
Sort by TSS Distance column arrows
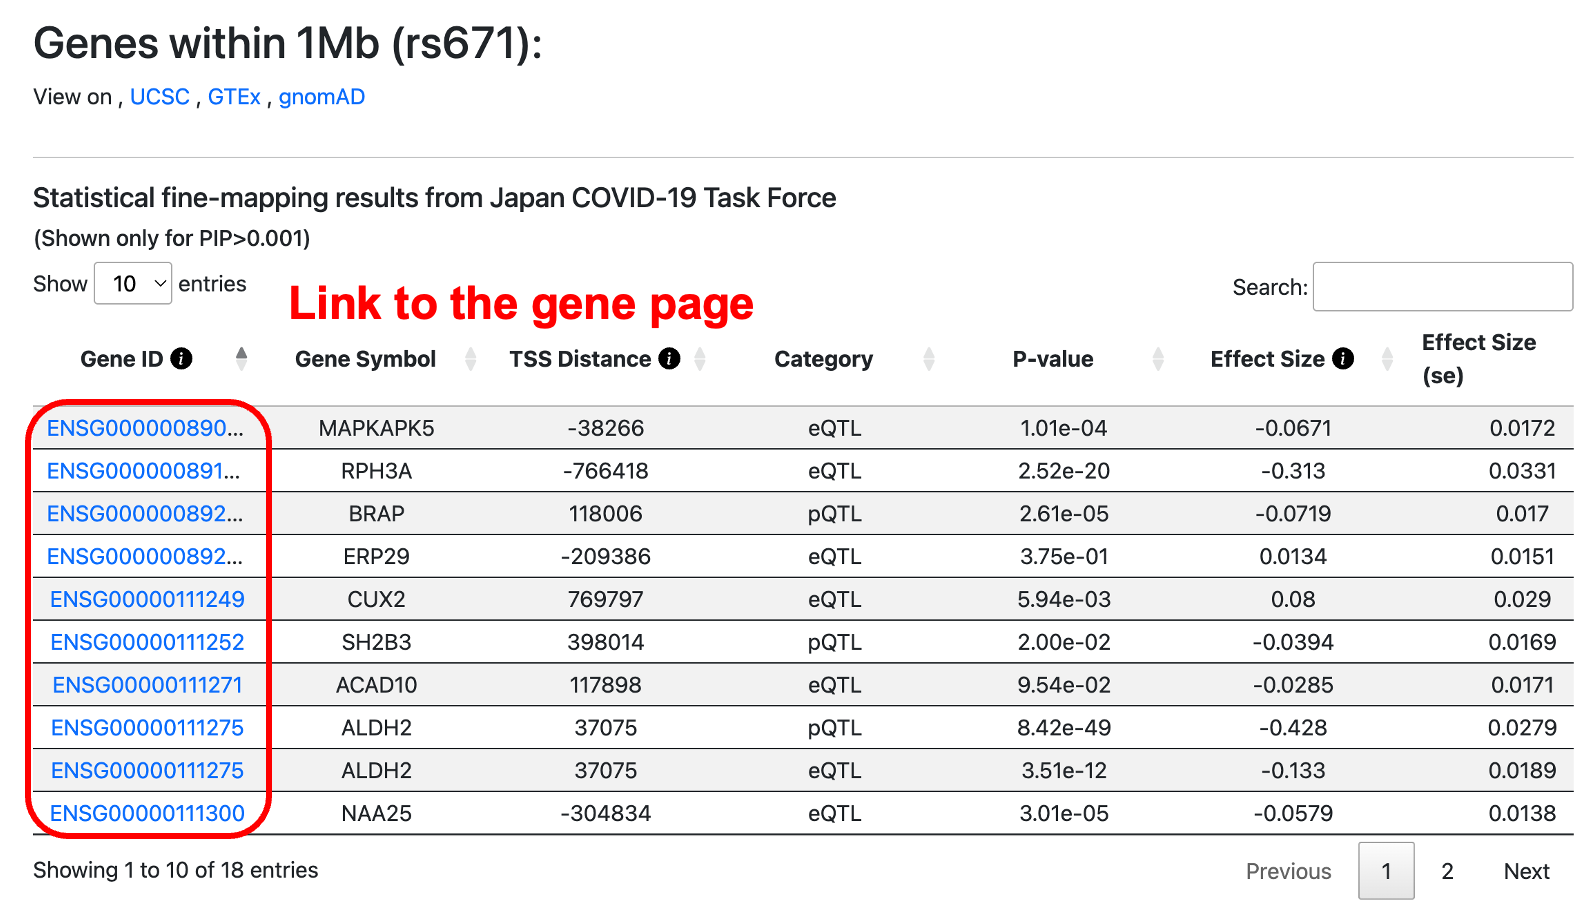click(700, 359)
